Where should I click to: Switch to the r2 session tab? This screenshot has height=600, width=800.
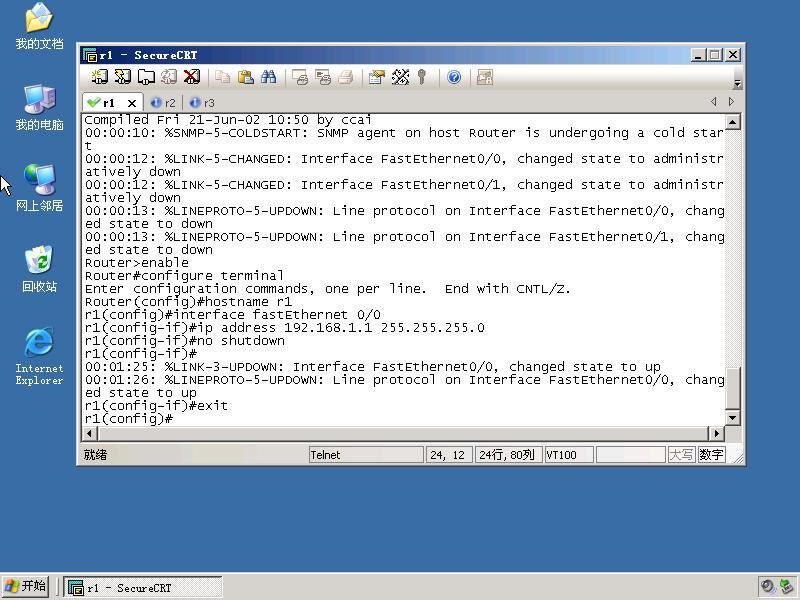click(163, 103)
